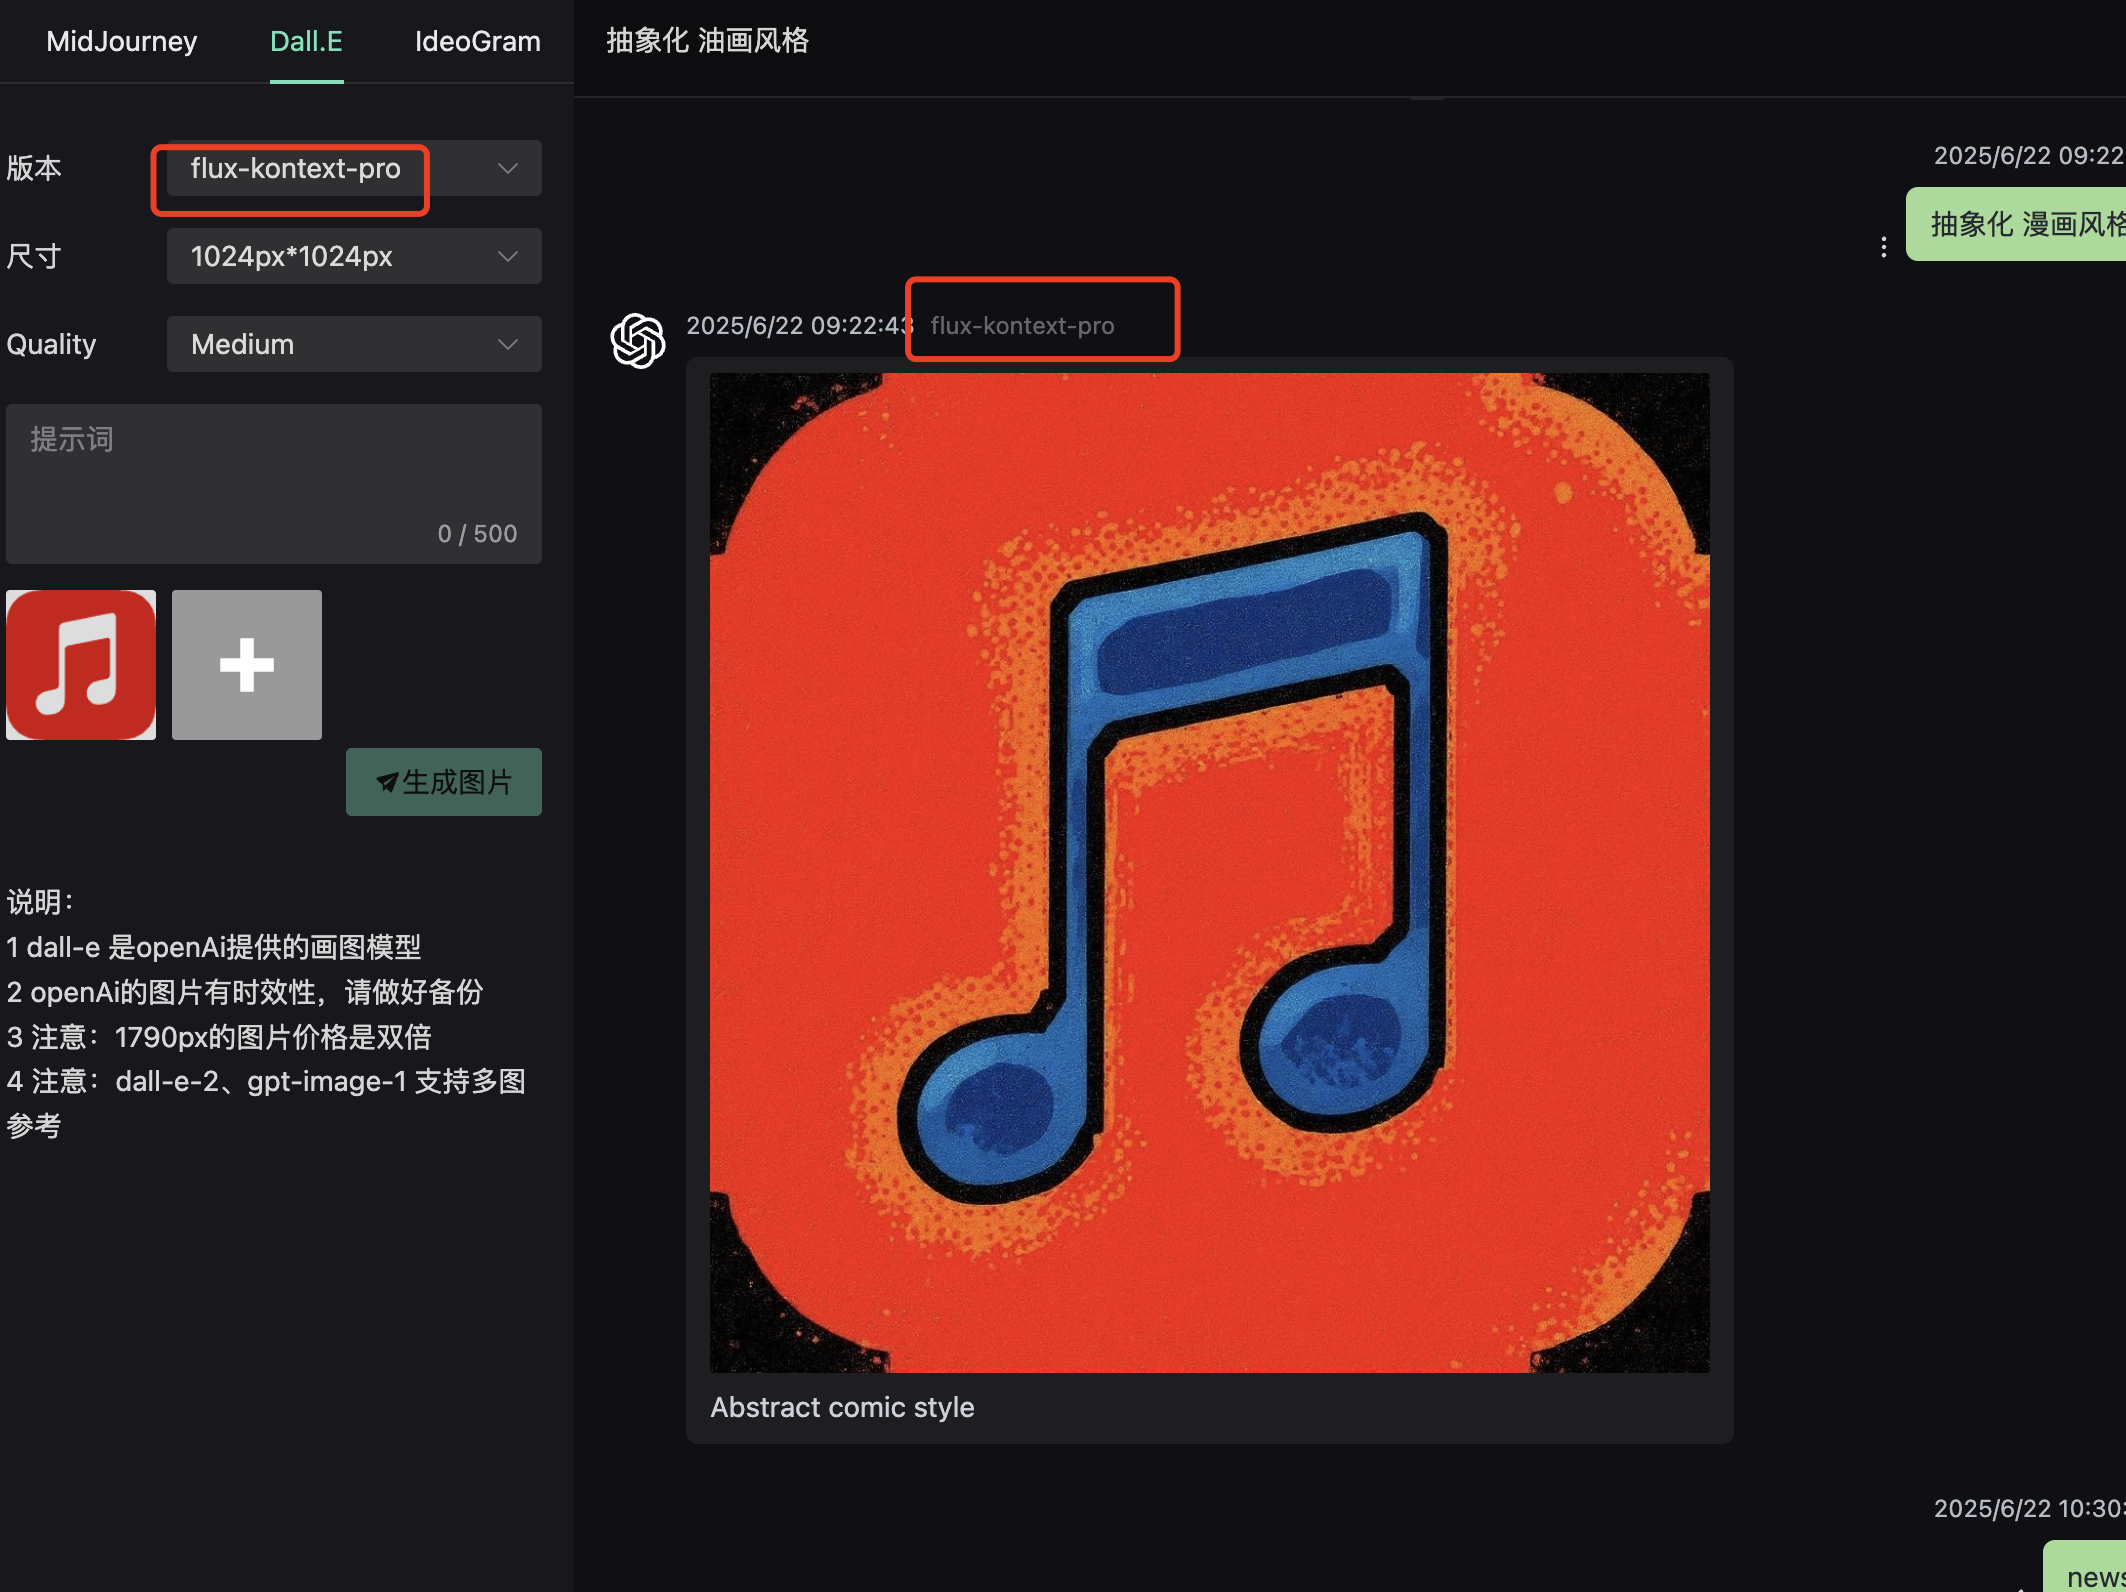Open the IdeoGram tab
Image resolution: width=2126 pixels, height=1592 pixels.
click(x=477, y=41)
